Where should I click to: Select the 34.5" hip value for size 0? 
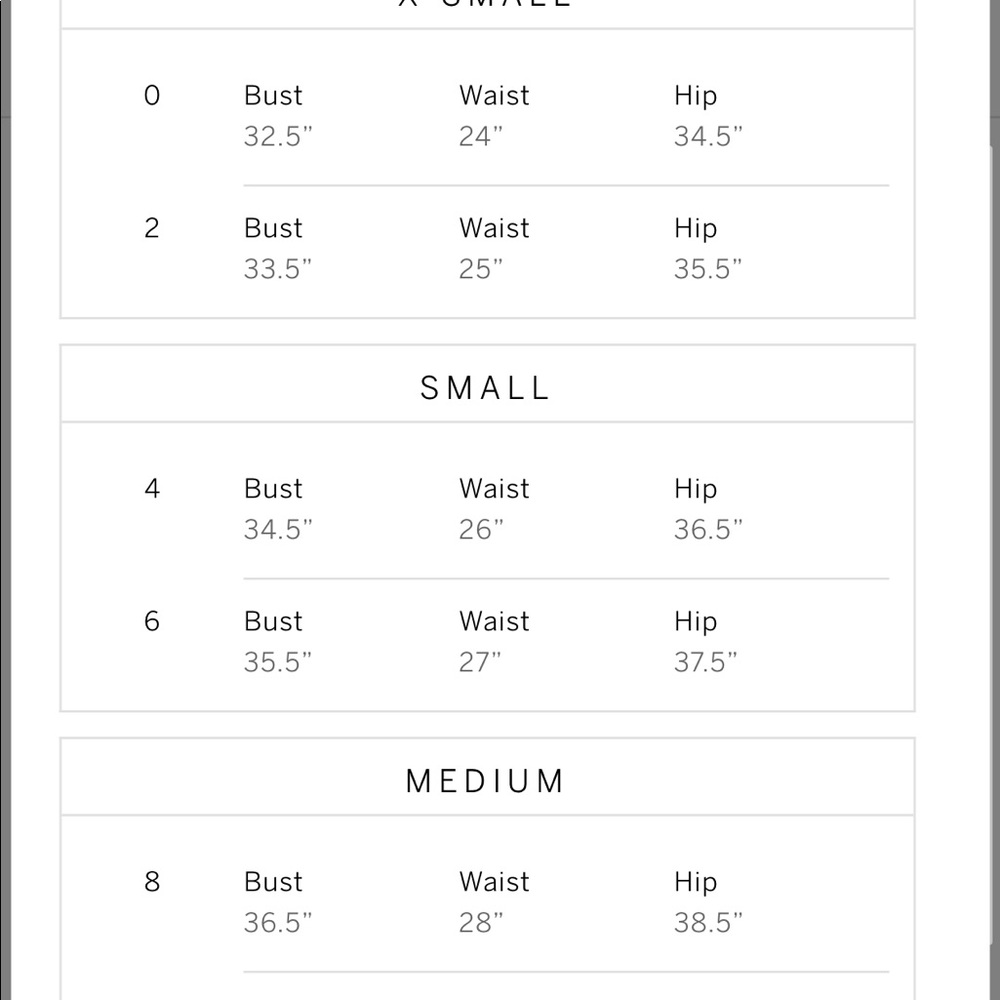click(709, 136)
